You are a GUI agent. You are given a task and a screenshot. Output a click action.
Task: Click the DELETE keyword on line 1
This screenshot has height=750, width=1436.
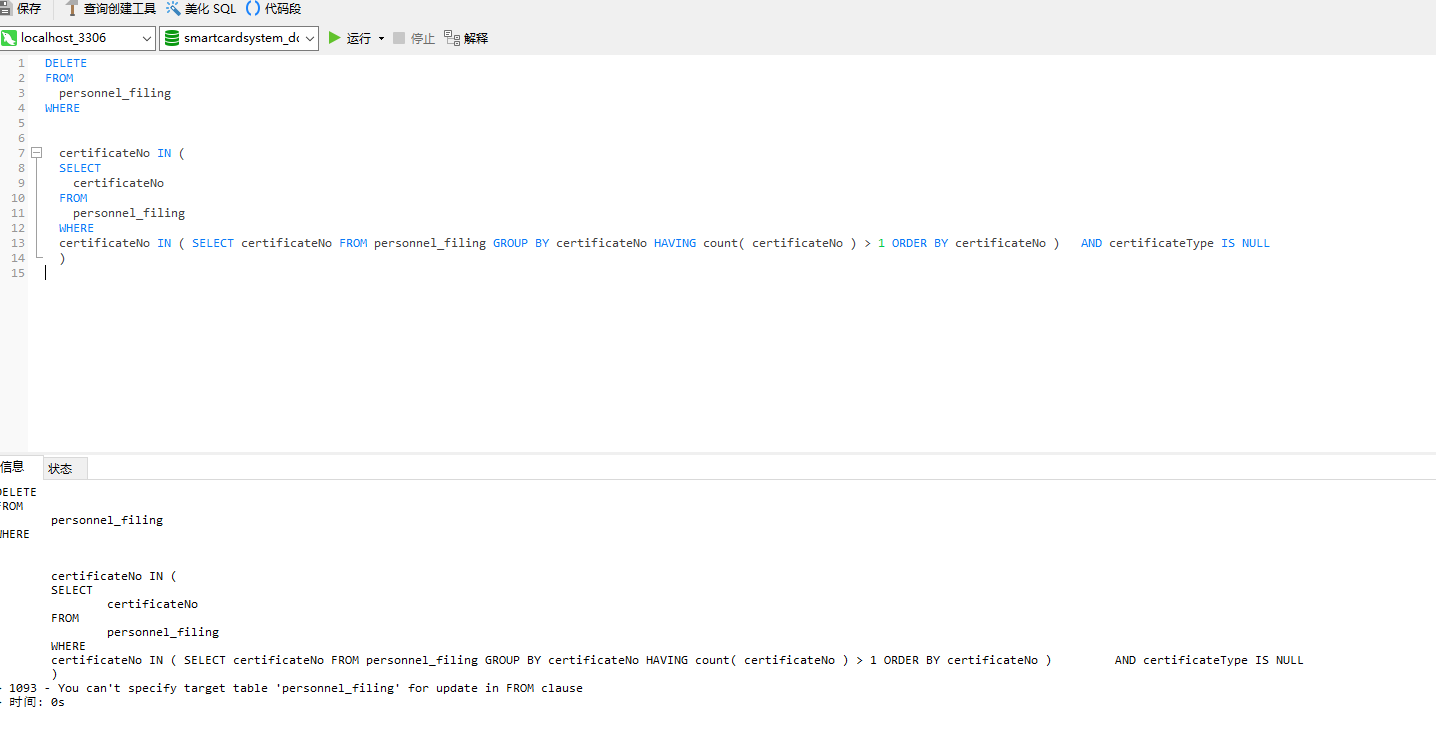66,63
